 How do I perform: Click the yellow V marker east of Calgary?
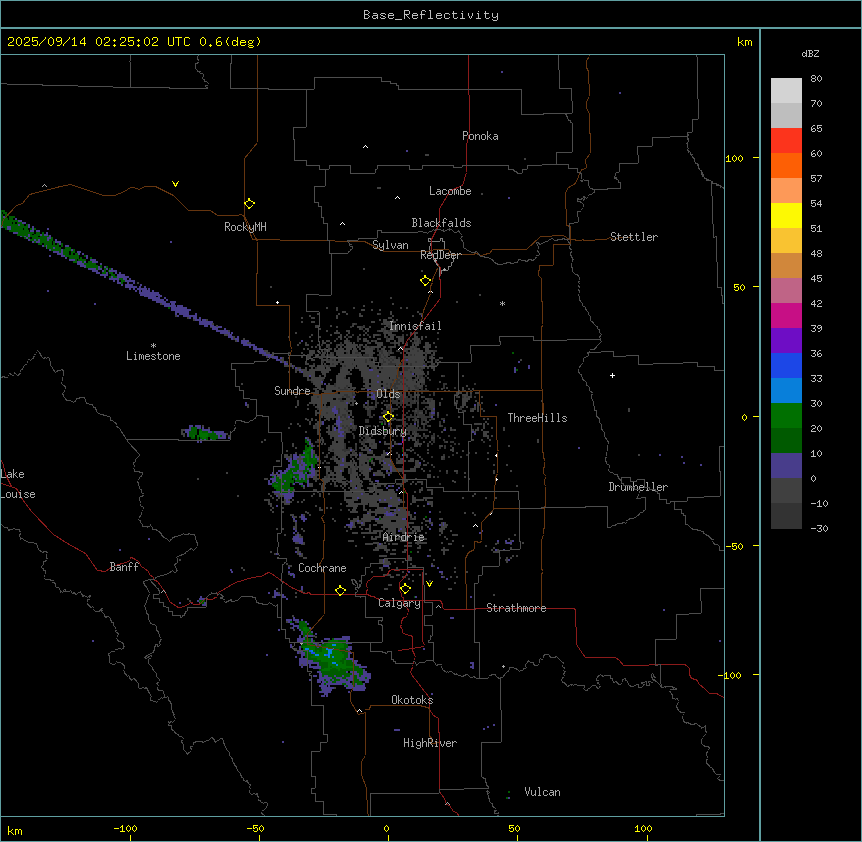tap(429, 584)
